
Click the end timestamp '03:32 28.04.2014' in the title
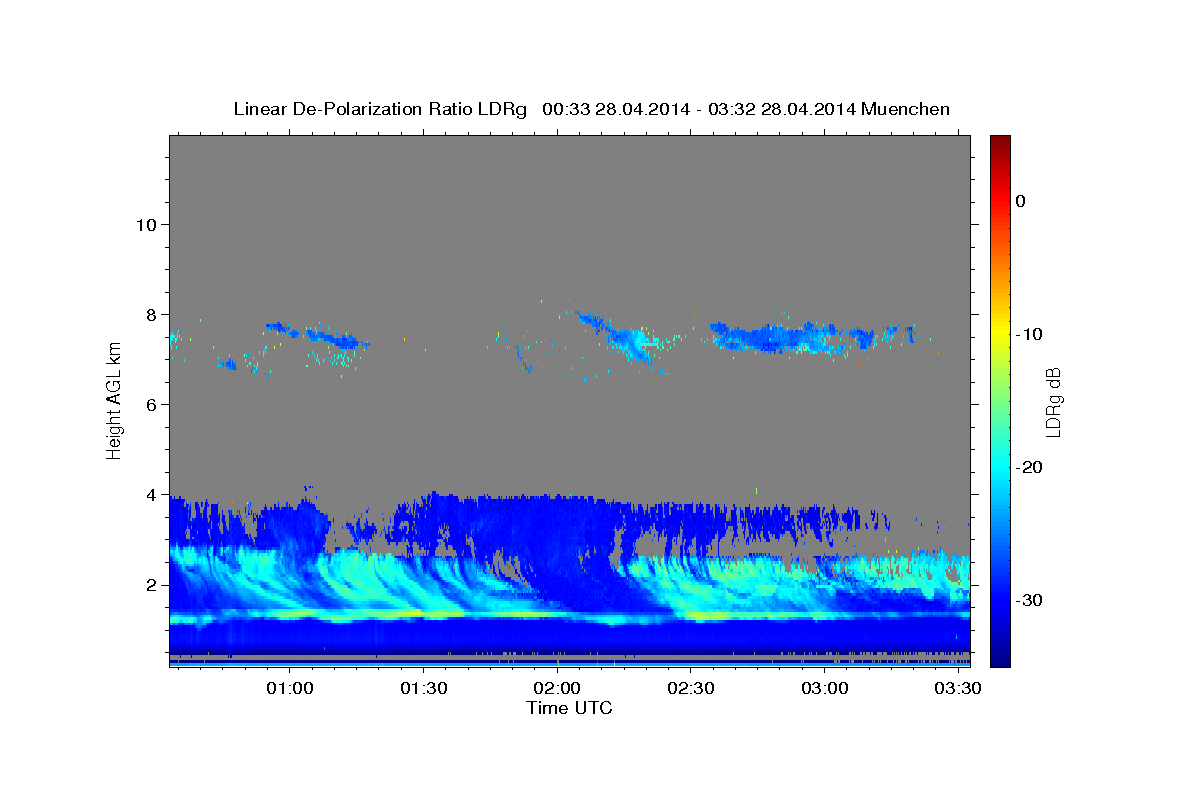tap(782, 109)
